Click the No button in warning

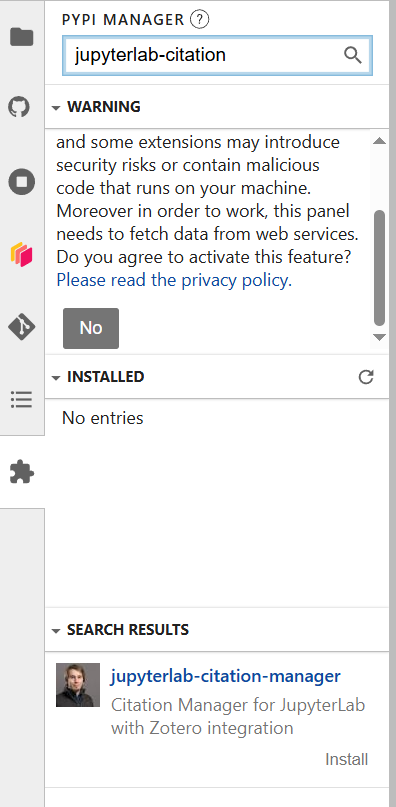pyautogui.click(x=91, y=328)
